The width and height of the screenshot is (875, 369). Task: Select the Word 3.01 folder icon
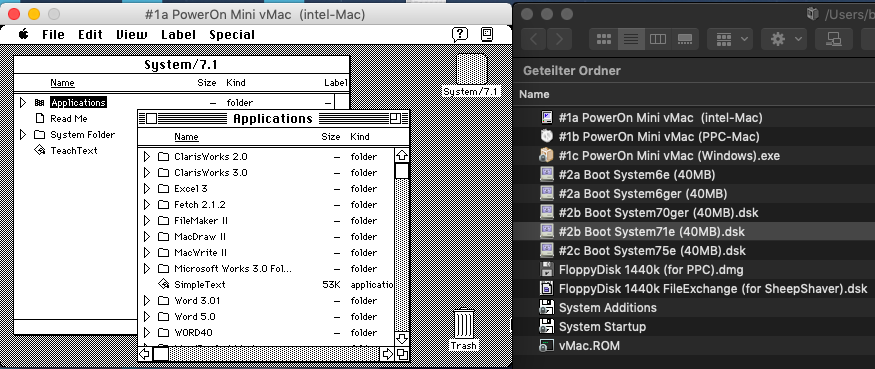coord(163,300)
